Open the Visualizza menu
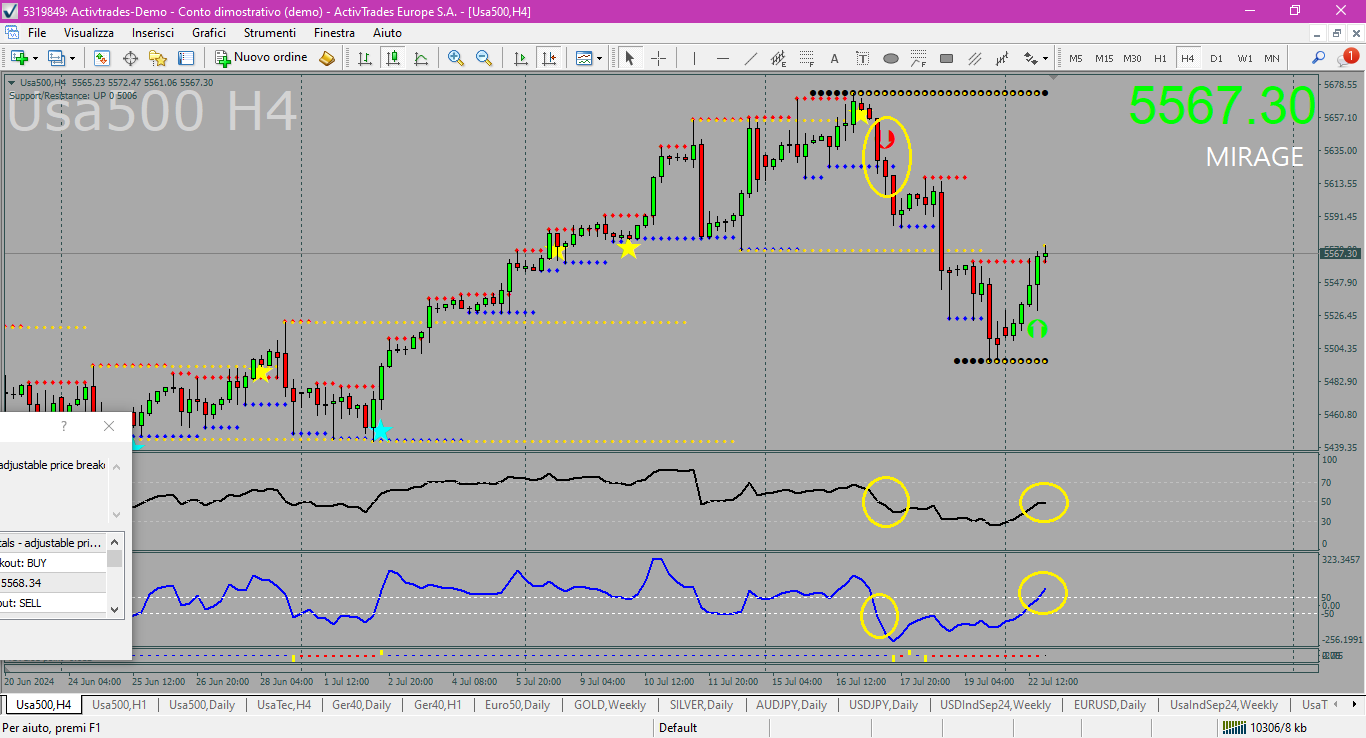Viewport: 1366px width, 738px height. coord(89,33)
